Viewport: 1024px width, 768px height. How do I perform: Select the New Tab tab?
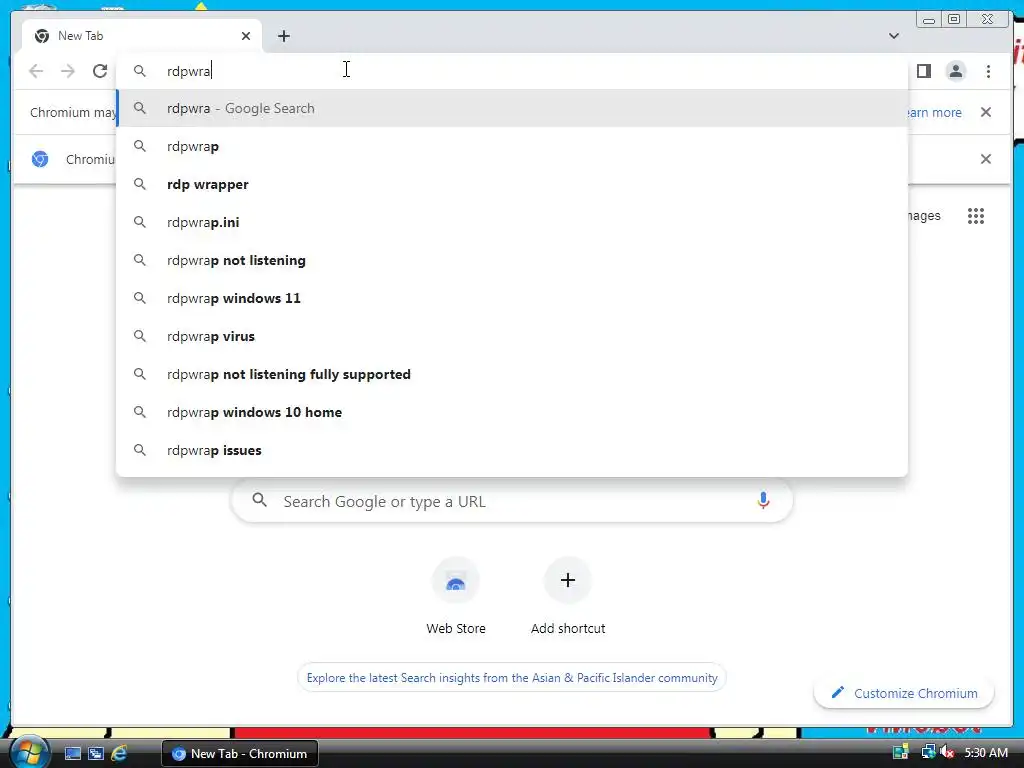pos(142,37)
